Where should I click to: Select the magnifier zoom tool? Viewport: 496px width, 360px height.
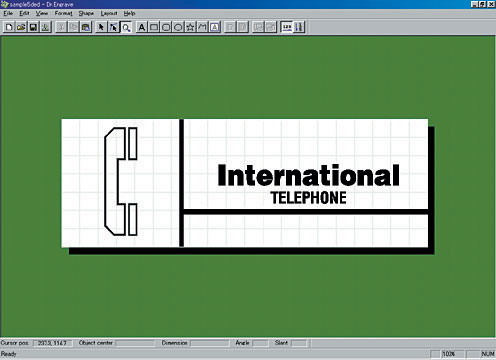[126, 27]
